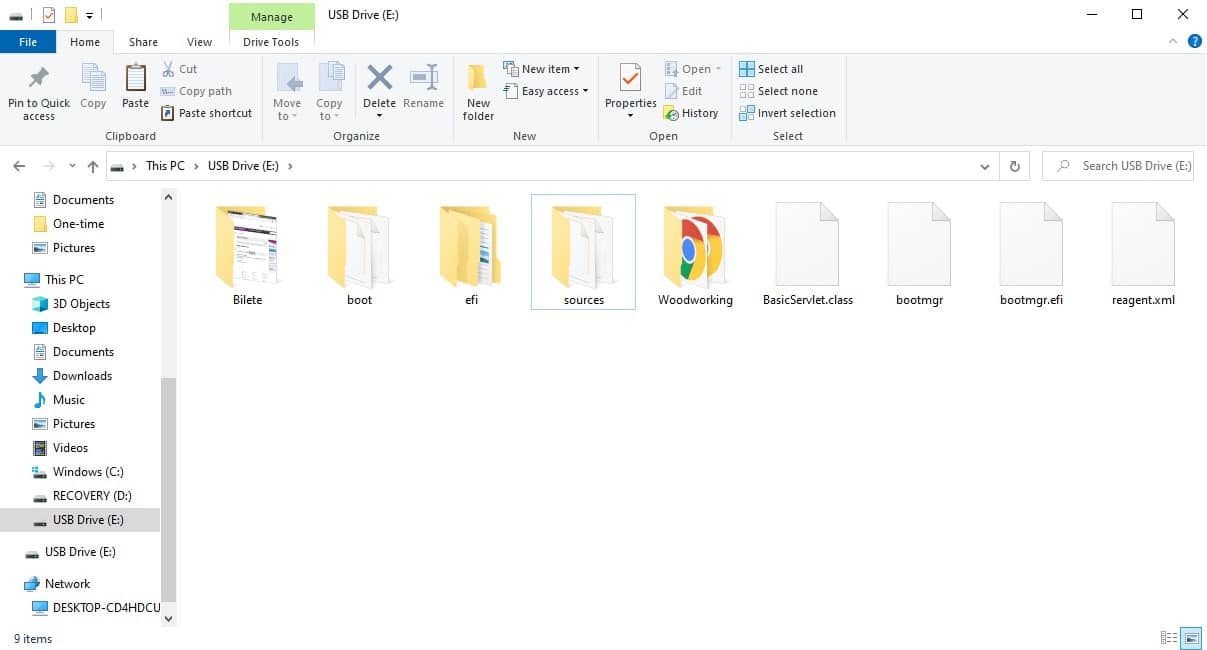Expand the address bar history dropdown
The height and width of the screenshot is (650, 1207).
pos(985,166)
